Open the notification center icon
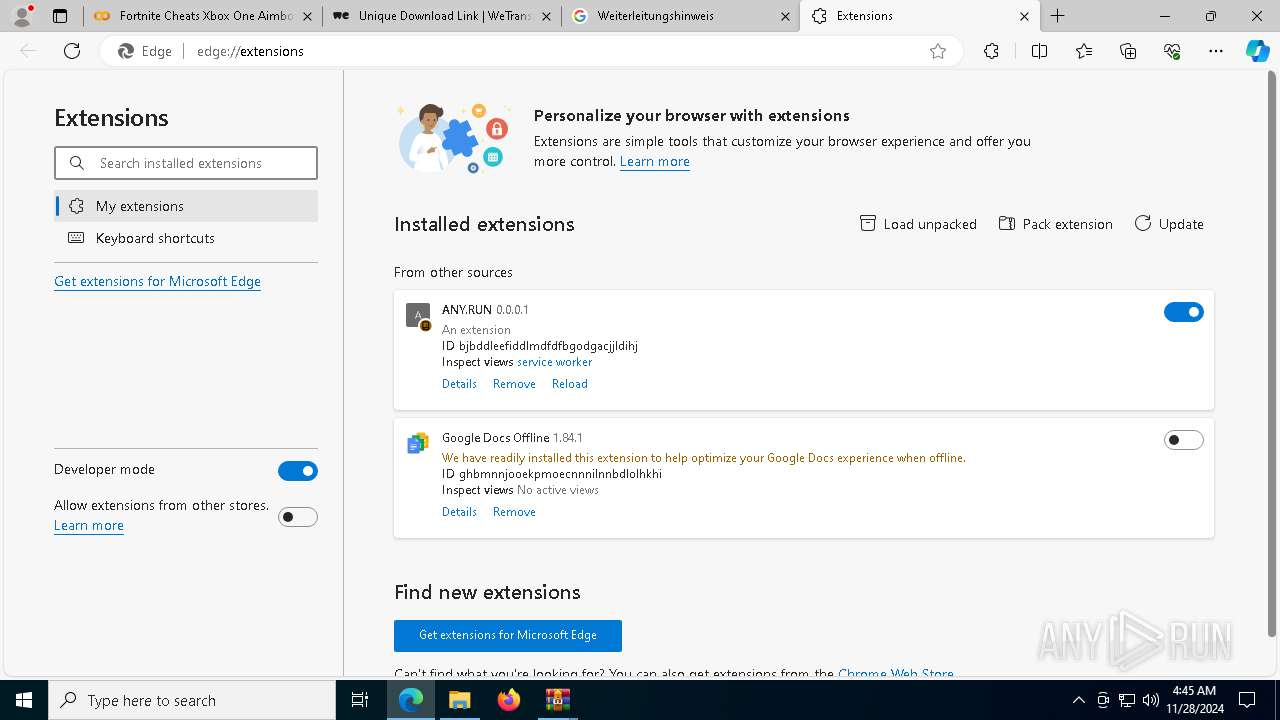 click(x=1247, y=700)
